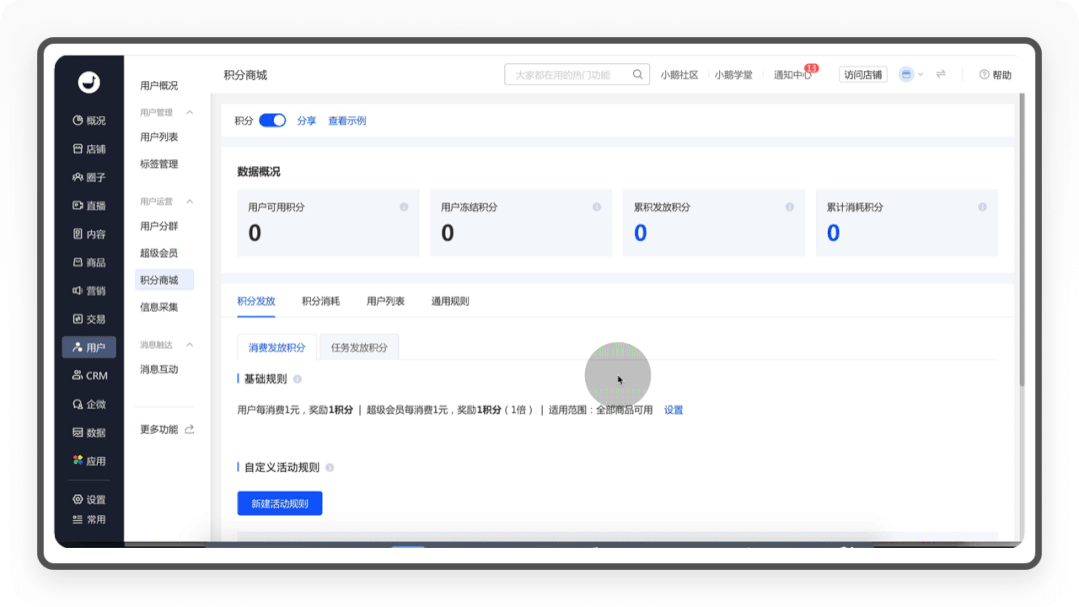
Task: Switch to 积分消耗 tab
Action: (x=321, y=301)
